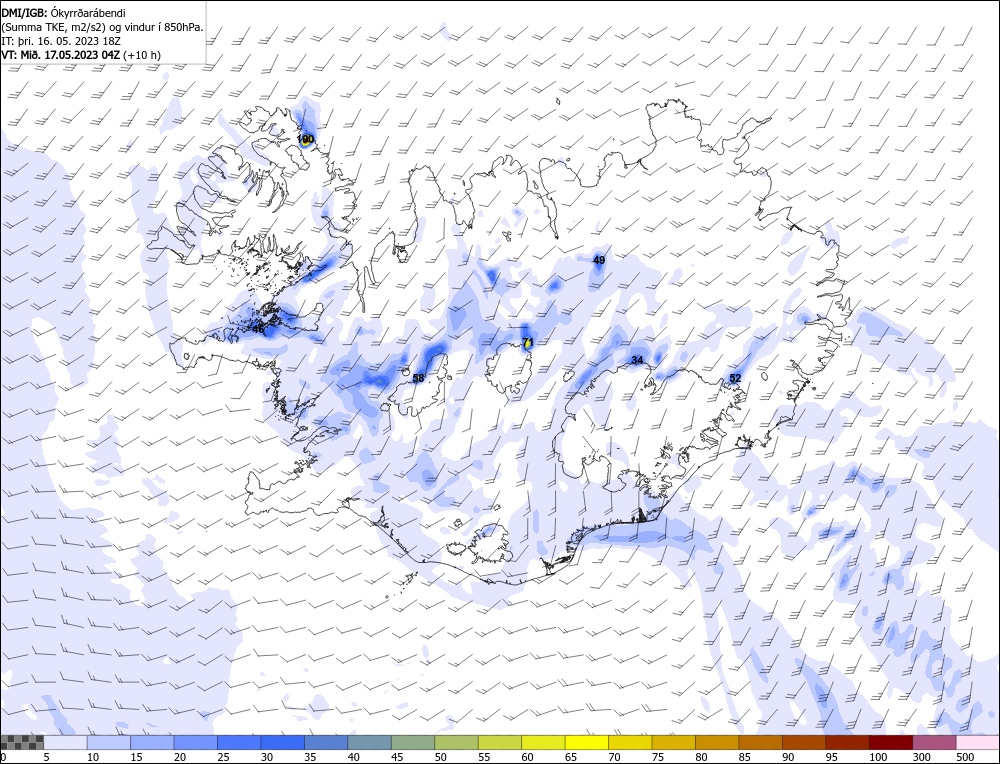Click the map value label 46

[x=258, y=330]
